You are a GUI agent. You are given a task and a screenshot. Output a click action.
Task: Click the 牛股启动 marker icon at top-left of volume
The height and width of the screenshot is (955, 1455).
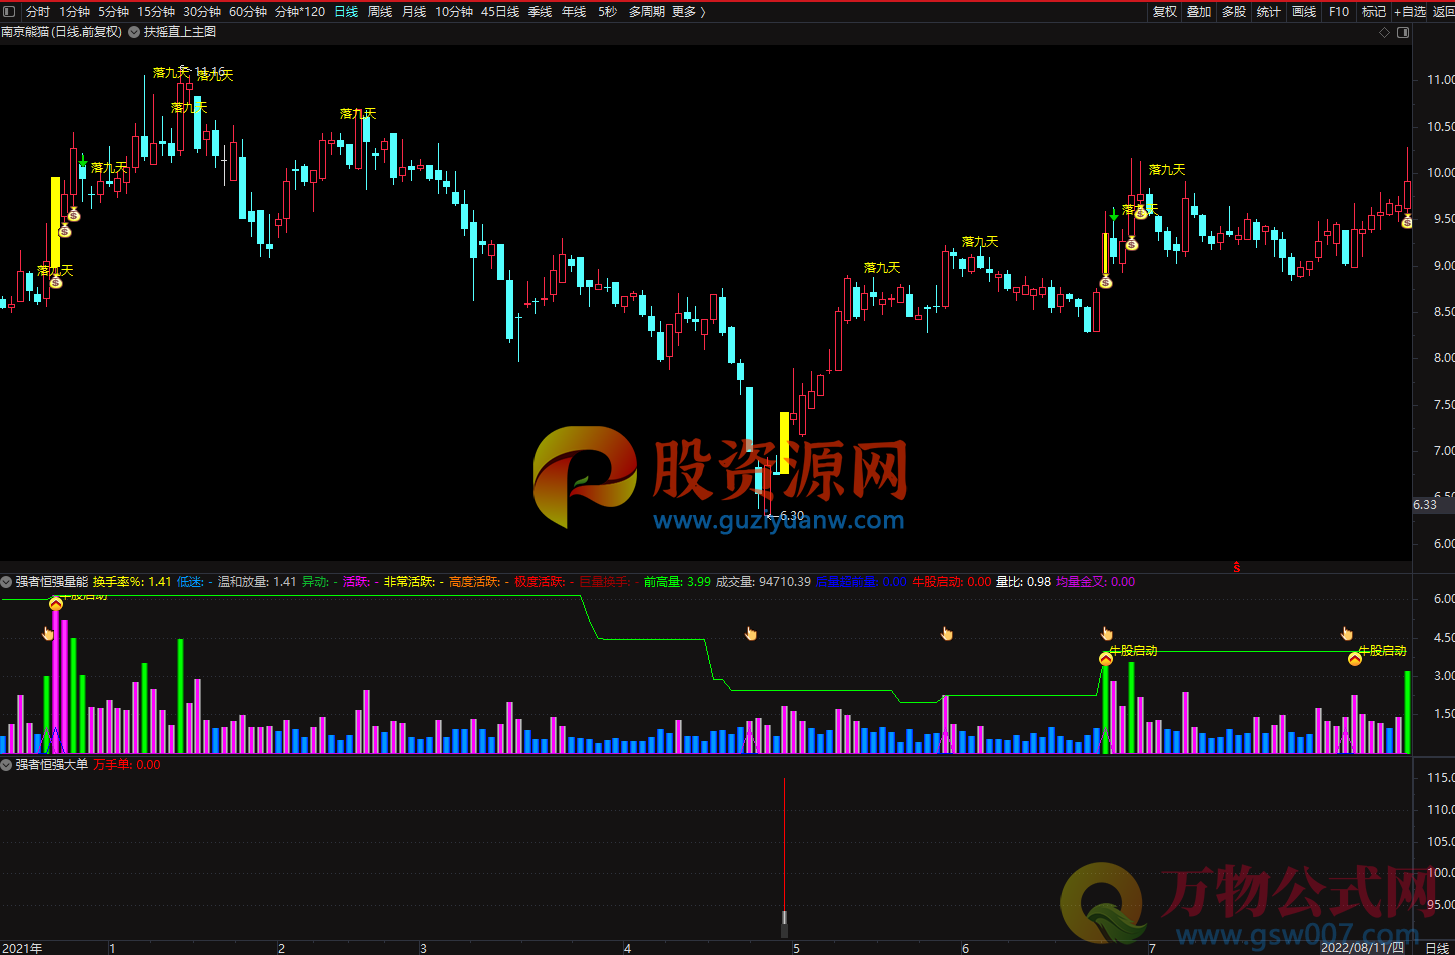point(56,603)
